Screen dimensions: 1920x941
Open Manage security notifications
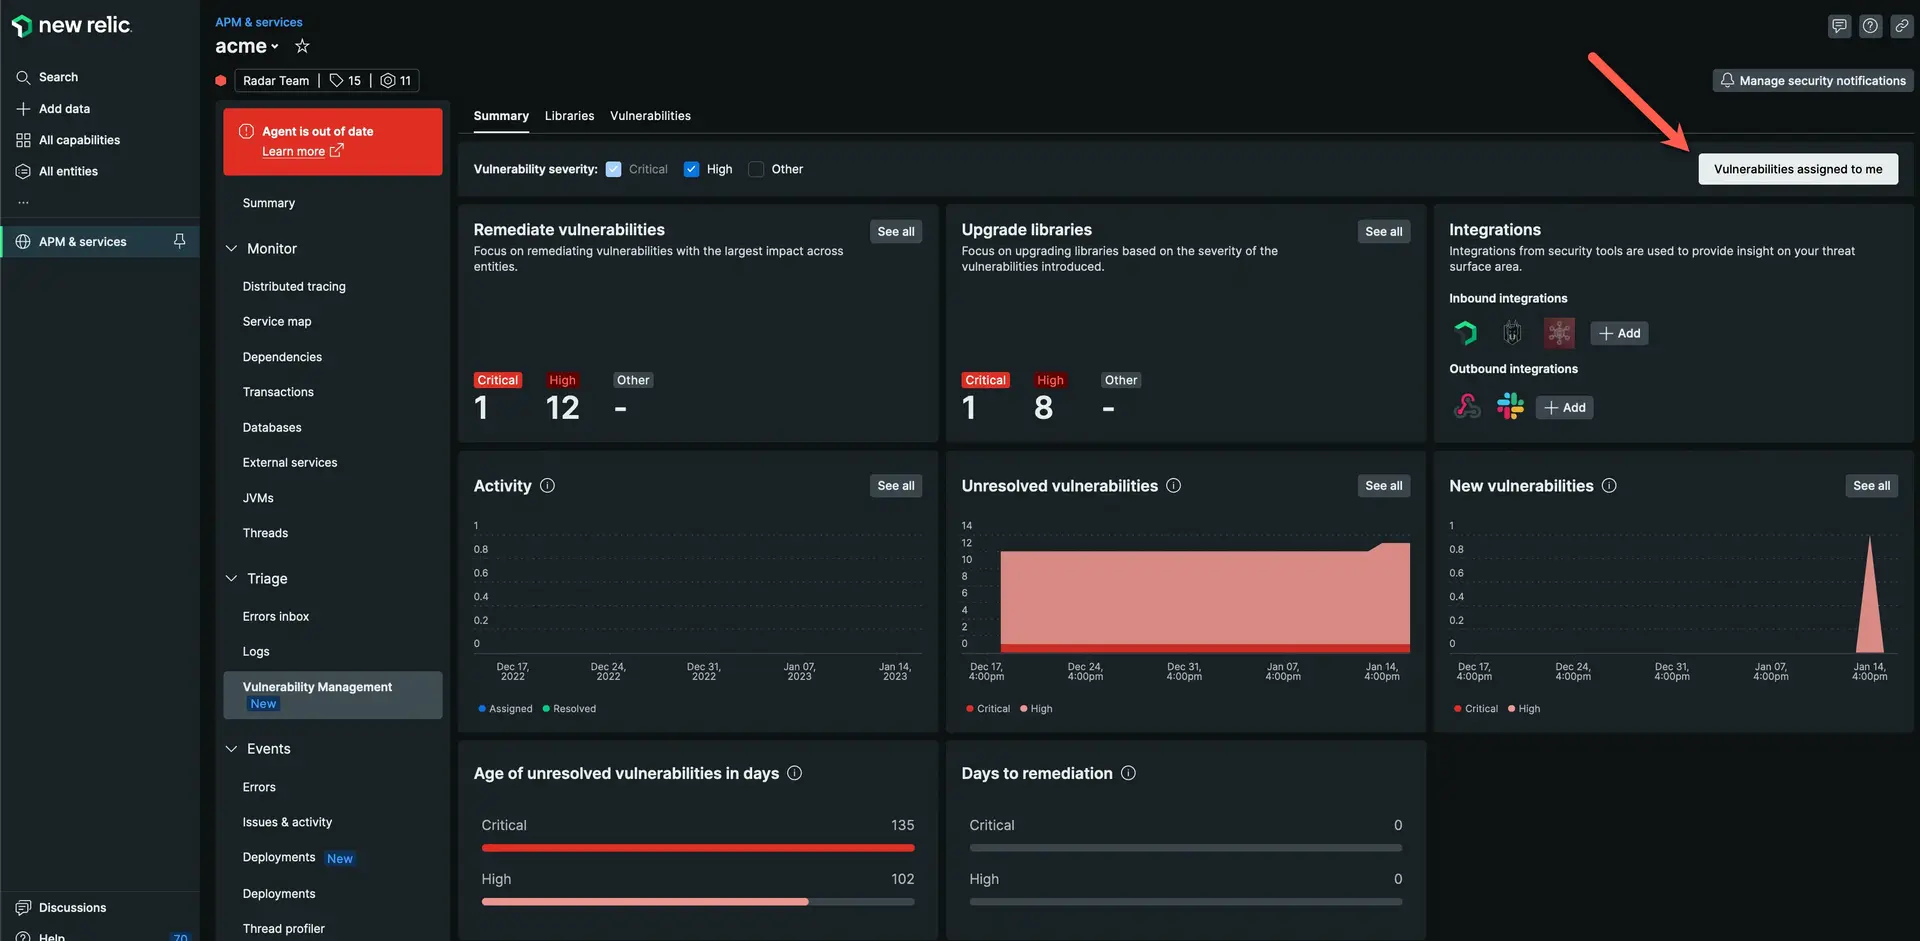[x=1813, y=80]
